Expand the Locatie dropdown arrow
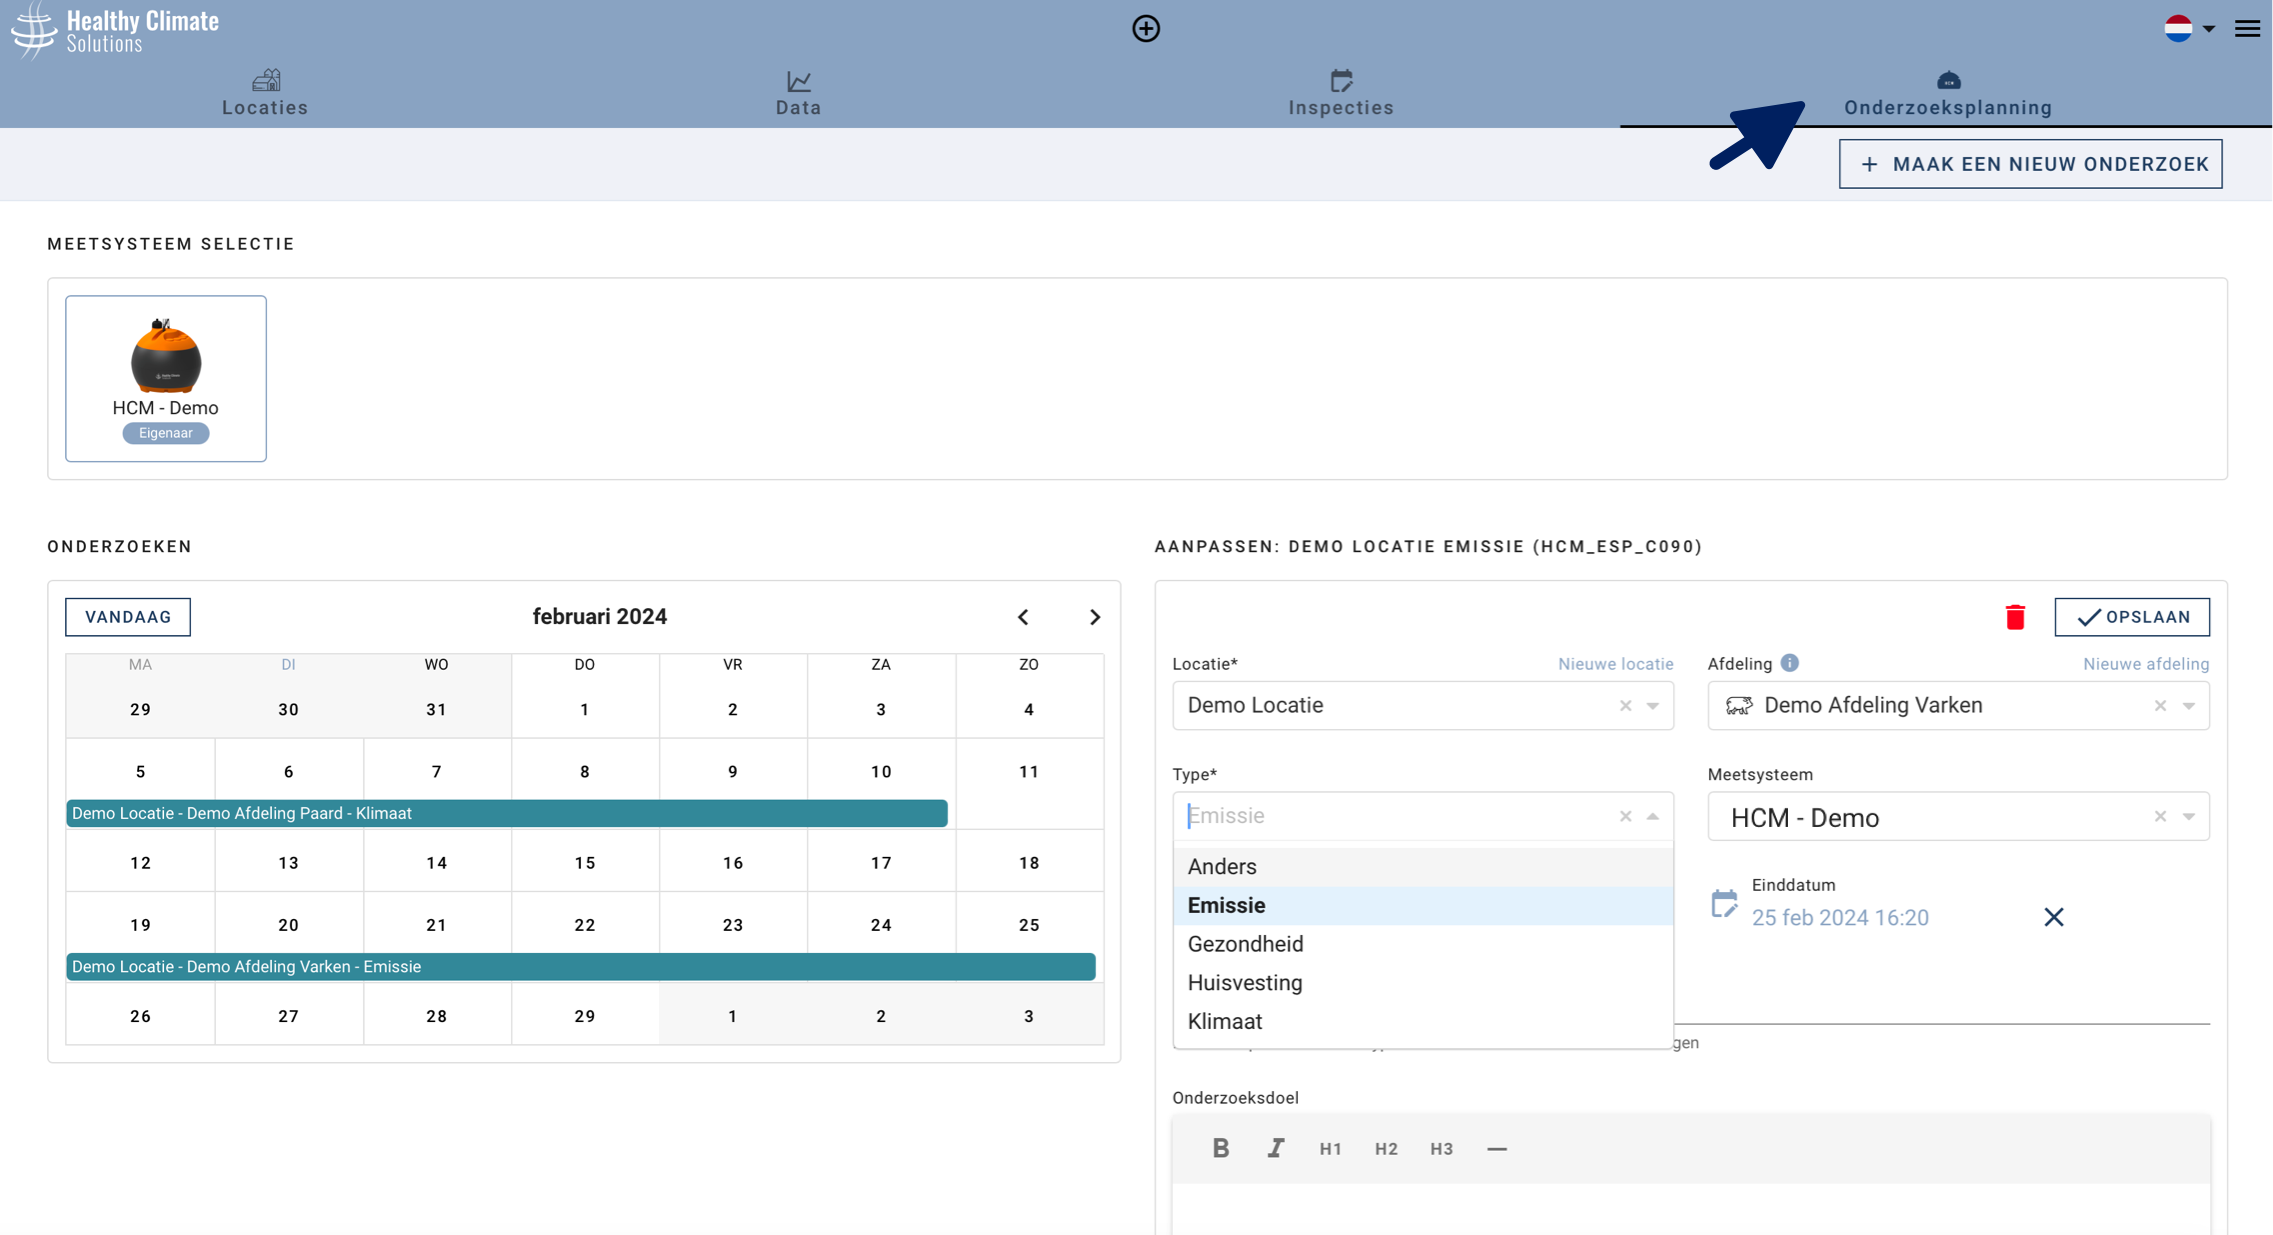 pyautogui.click(x=1653, y=706)
